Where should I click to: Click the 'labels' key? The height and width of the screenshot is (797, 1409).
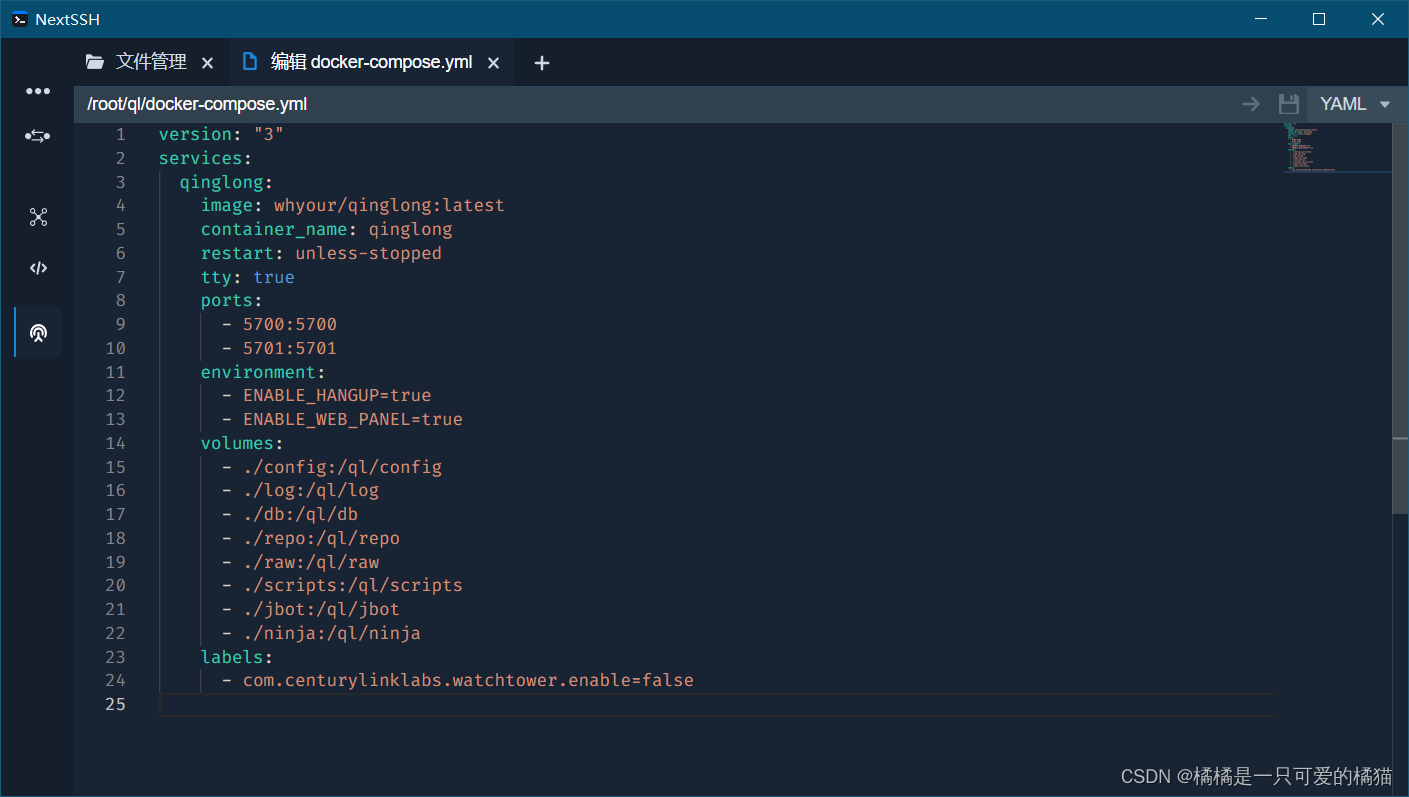click(x=232, y=657)
